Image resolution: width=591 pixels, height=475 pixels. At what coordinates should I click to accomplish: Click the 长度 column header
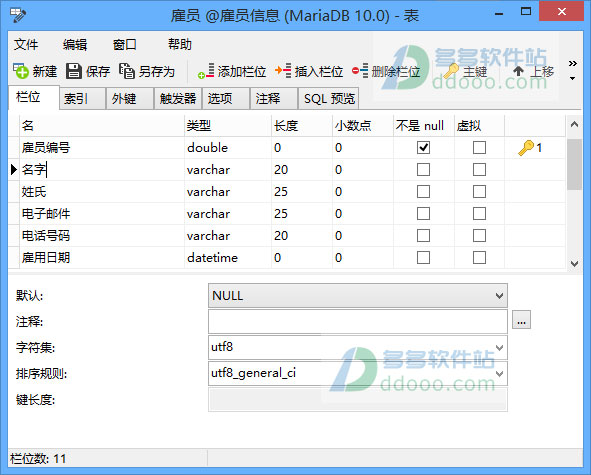[x=302, y=126]
